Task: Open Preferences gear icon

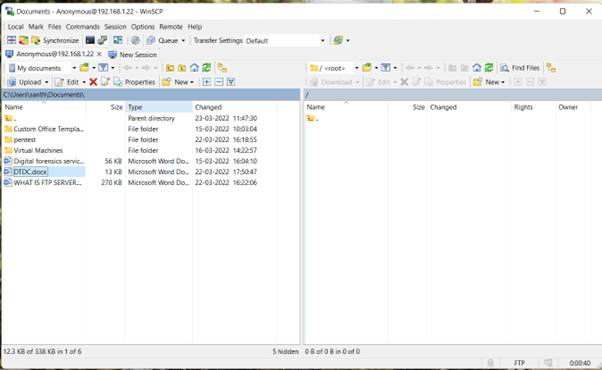Action: tap(135, 40)
